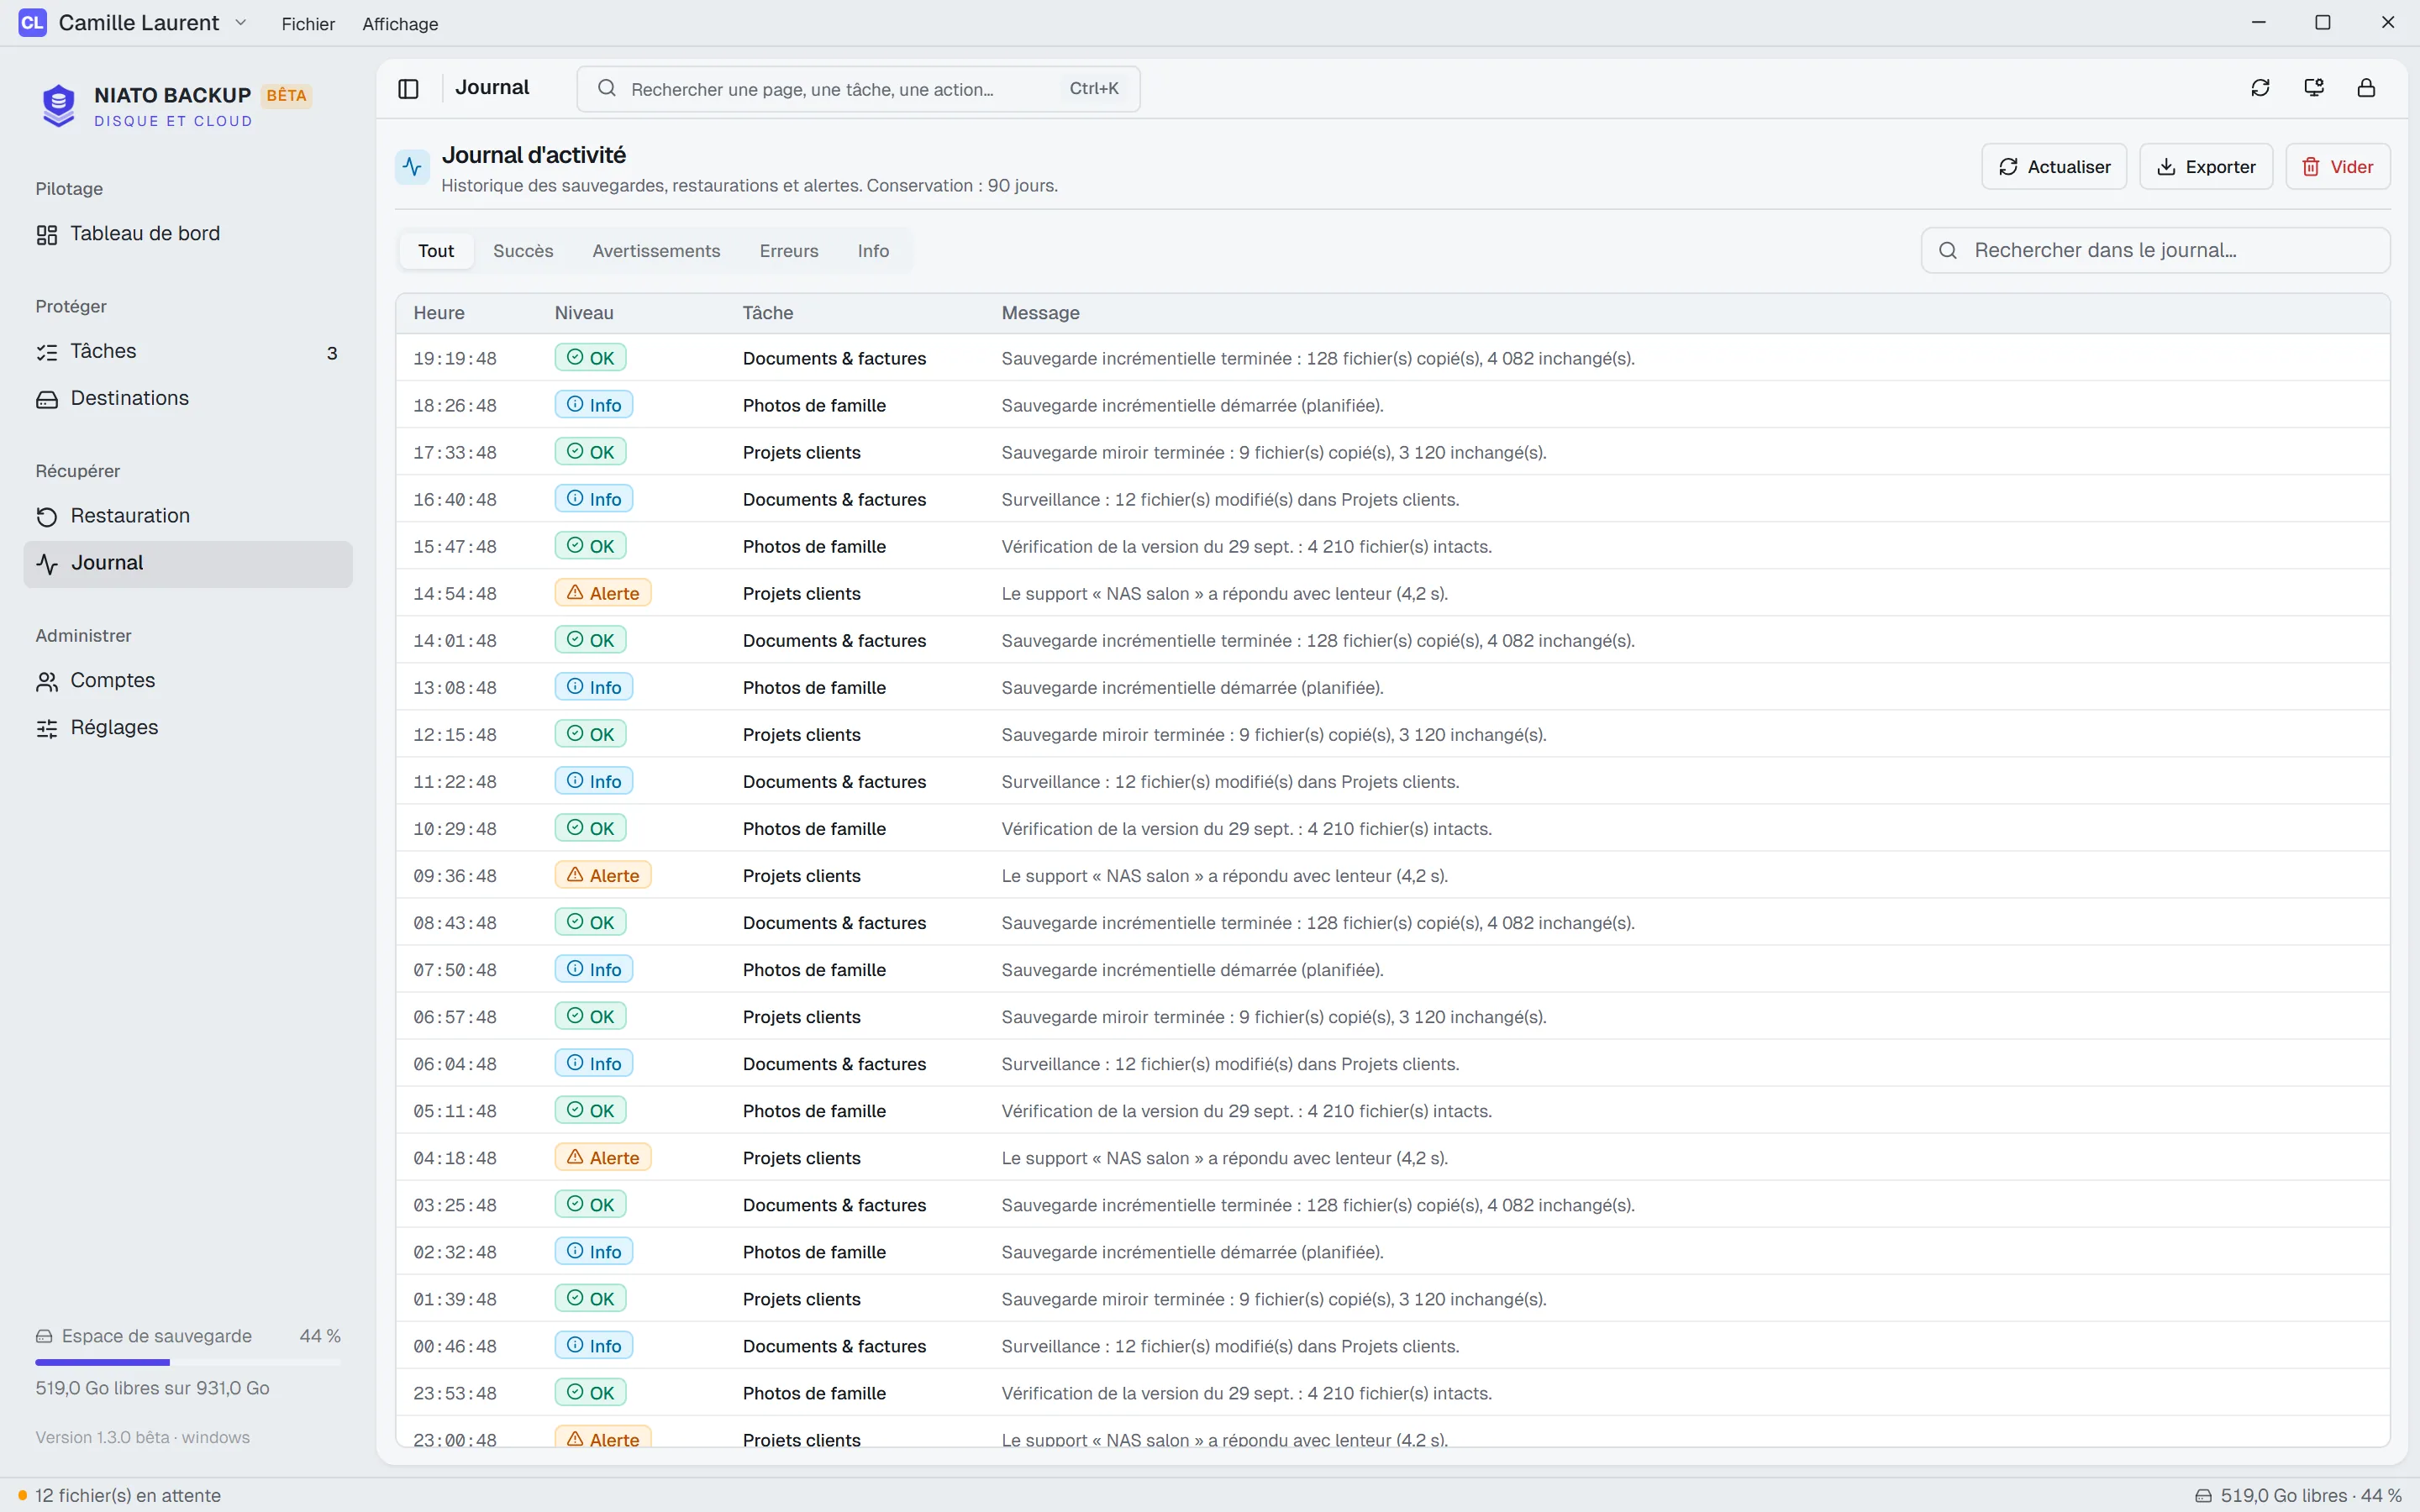
Task: Focus the Rechercher dans le journal field
Action: click(2156, 250)
